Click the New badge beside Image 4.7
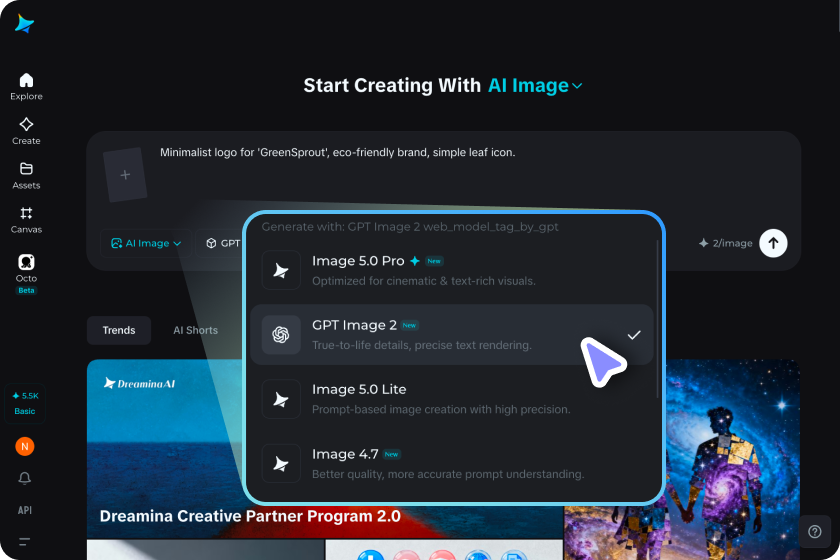The height and width of the screenshot is (560, 840). (392, 454)
